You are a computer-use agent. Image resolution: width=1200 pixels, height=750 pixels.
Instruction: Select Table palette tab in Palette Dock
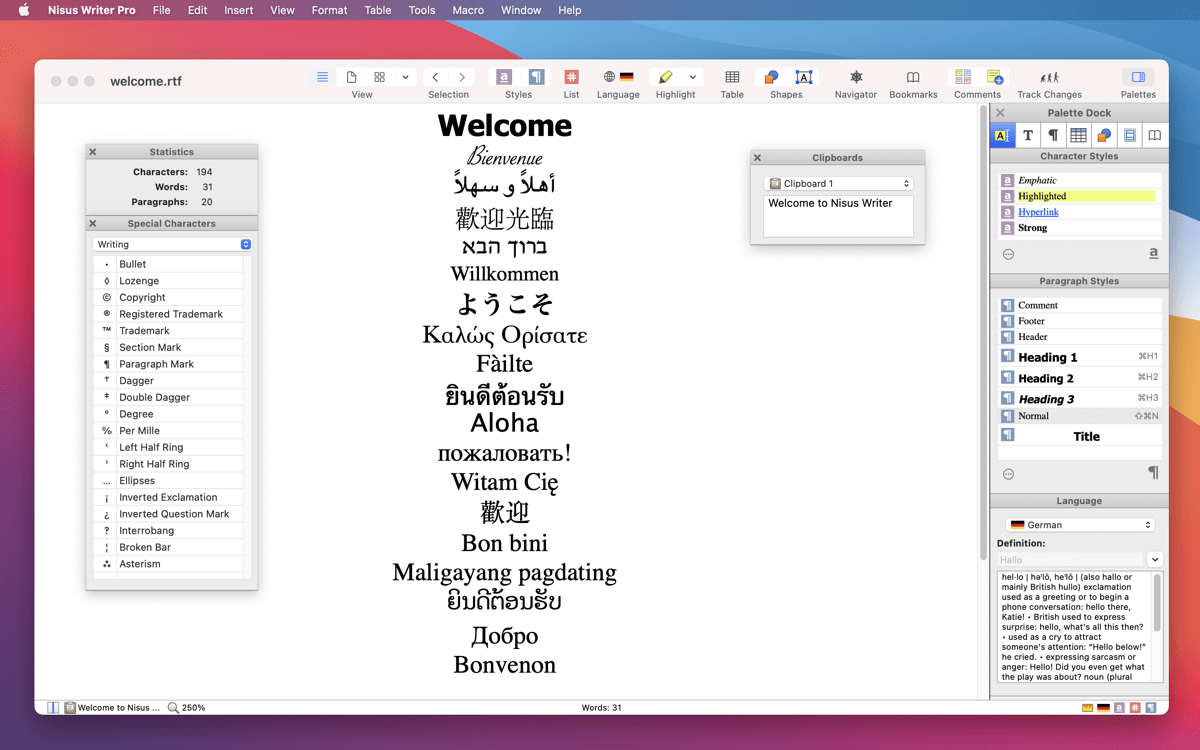1078,135
